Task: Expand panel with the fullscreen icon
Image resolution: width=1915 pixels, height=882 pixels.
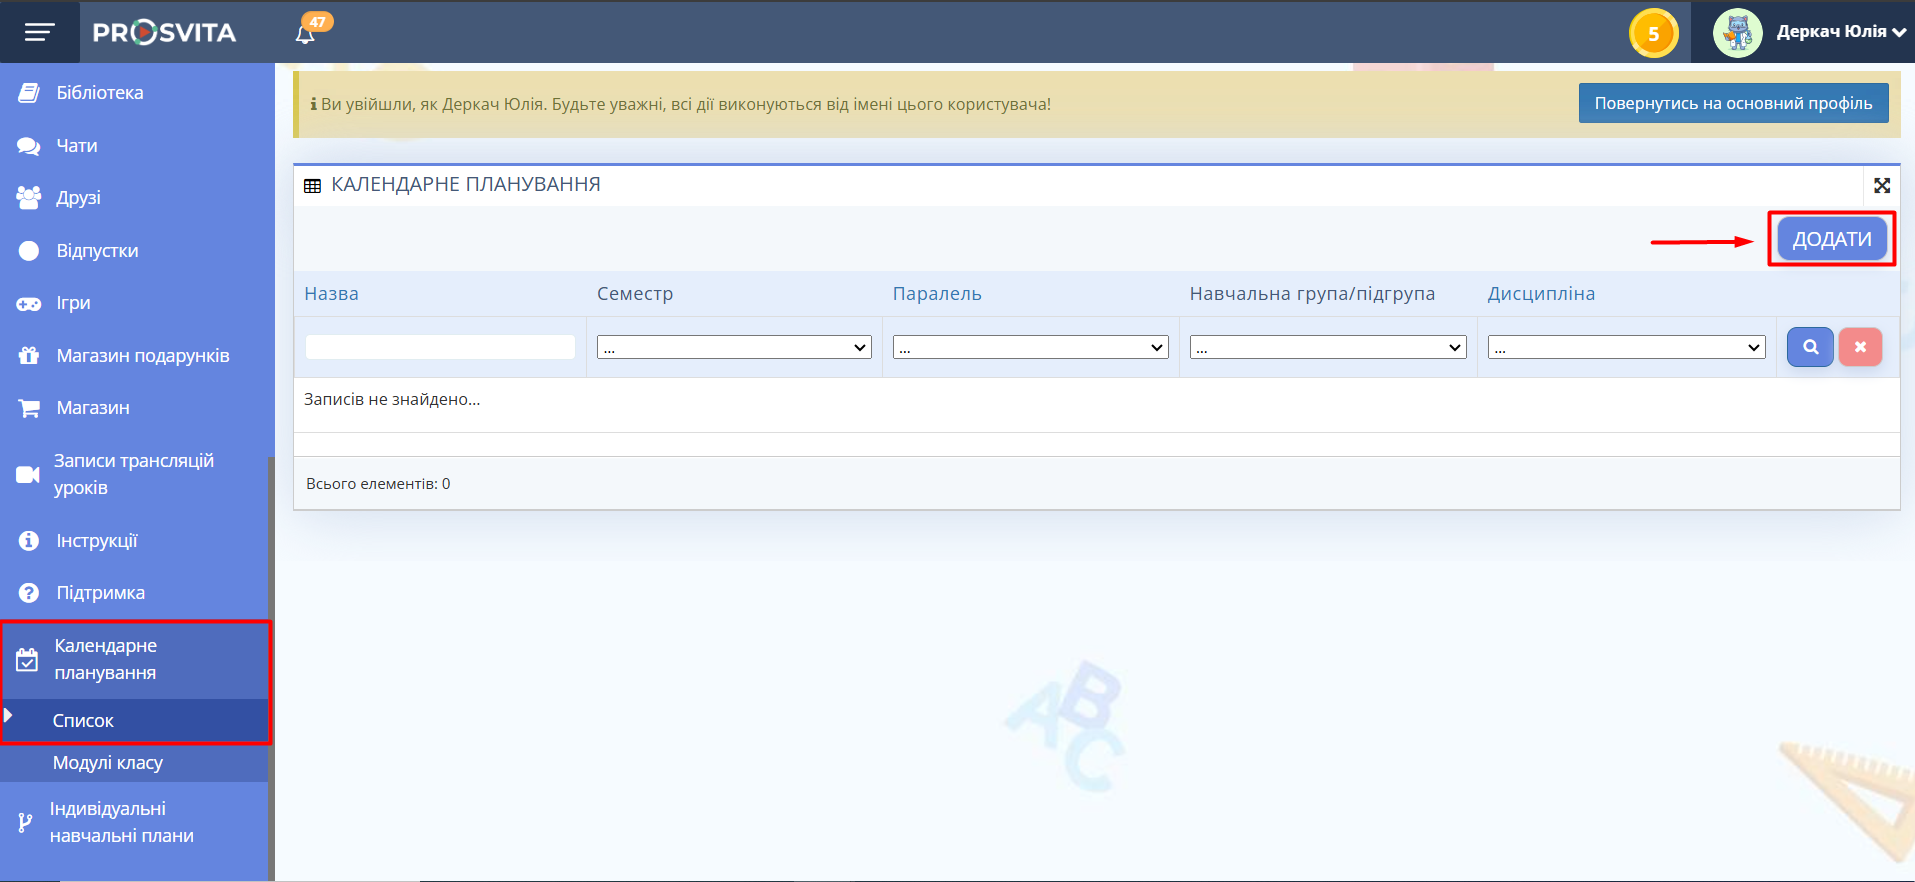Action: pos(1881,186)
